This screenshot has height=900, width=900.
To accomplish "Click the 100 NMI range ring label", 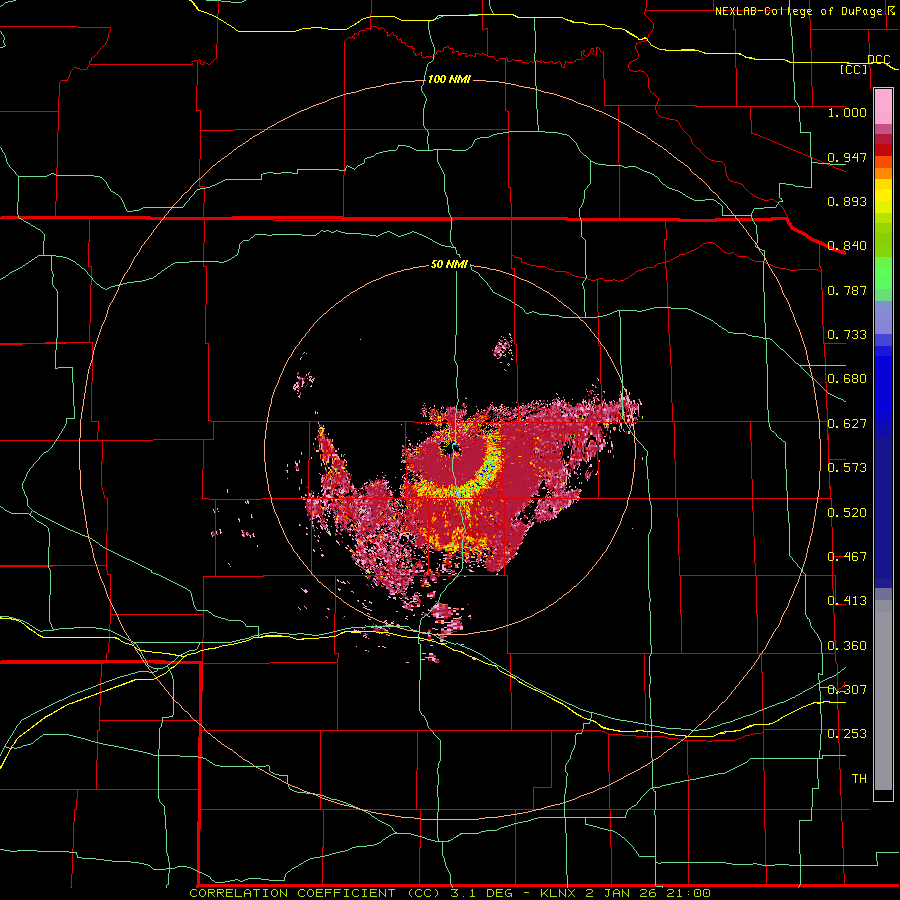I will pos(449,79).
